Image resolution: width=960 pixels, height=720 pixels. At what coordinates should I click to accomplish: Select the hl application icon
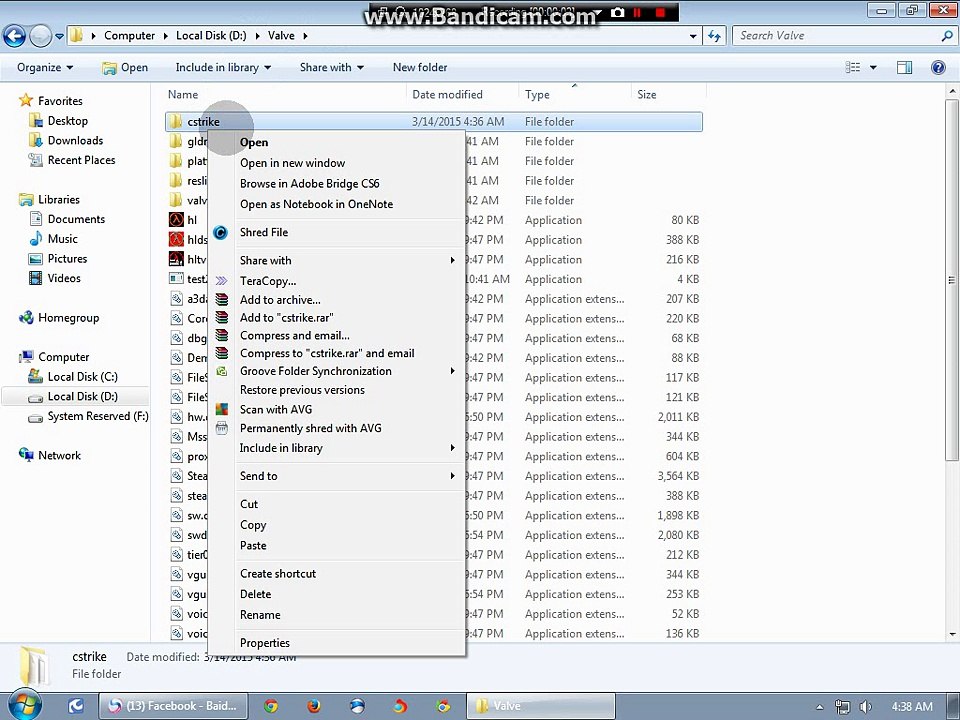(x=176, y=220)
